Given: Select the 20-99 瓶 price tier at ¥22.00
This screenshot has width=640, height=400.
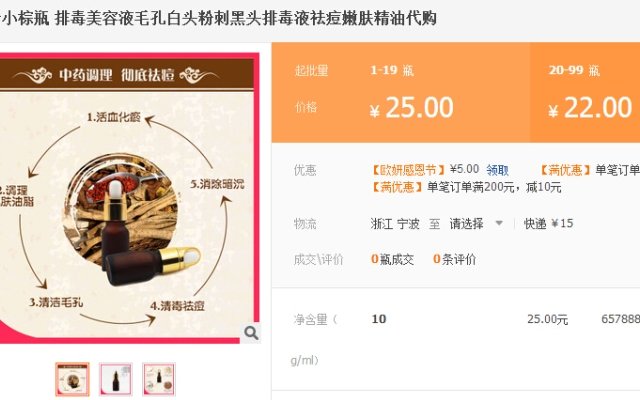Looking at the screenshot, I should tap(585, 93).
